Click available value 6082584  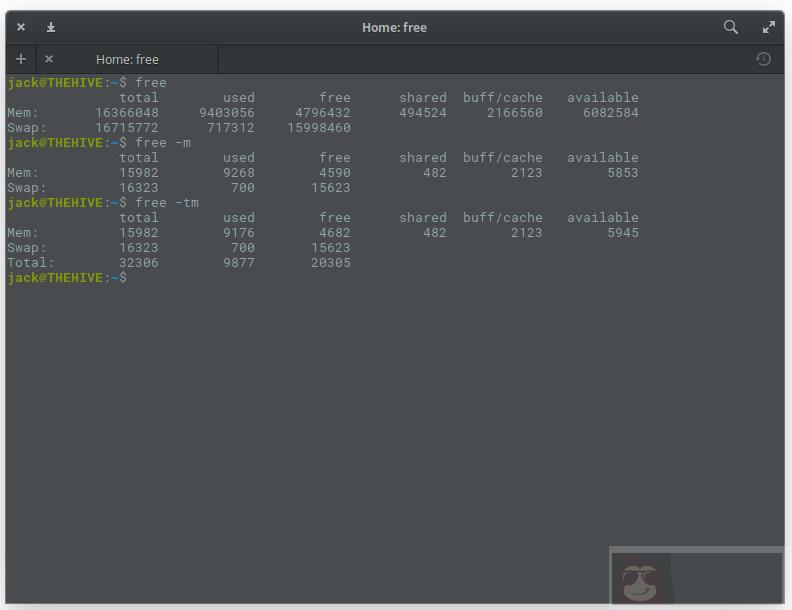[x=611, y=113]
